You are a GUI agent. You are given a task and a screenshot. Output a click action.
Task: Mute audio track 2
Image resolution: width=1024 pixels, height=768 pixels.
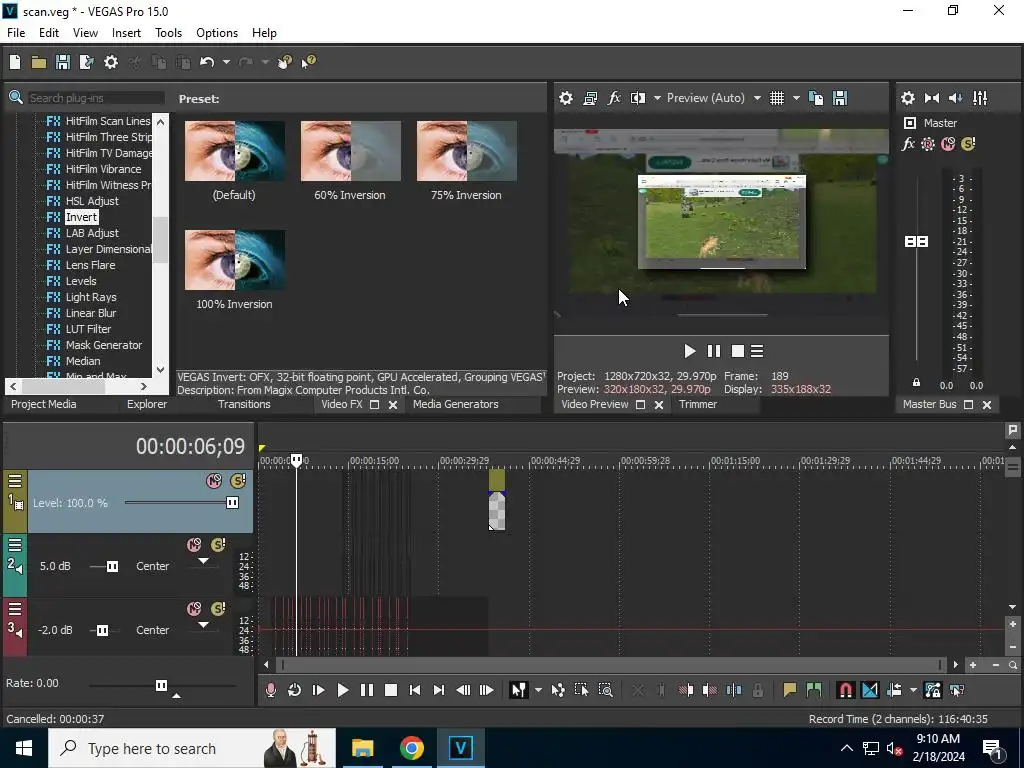pyautogui.click(x=194, y=545)
